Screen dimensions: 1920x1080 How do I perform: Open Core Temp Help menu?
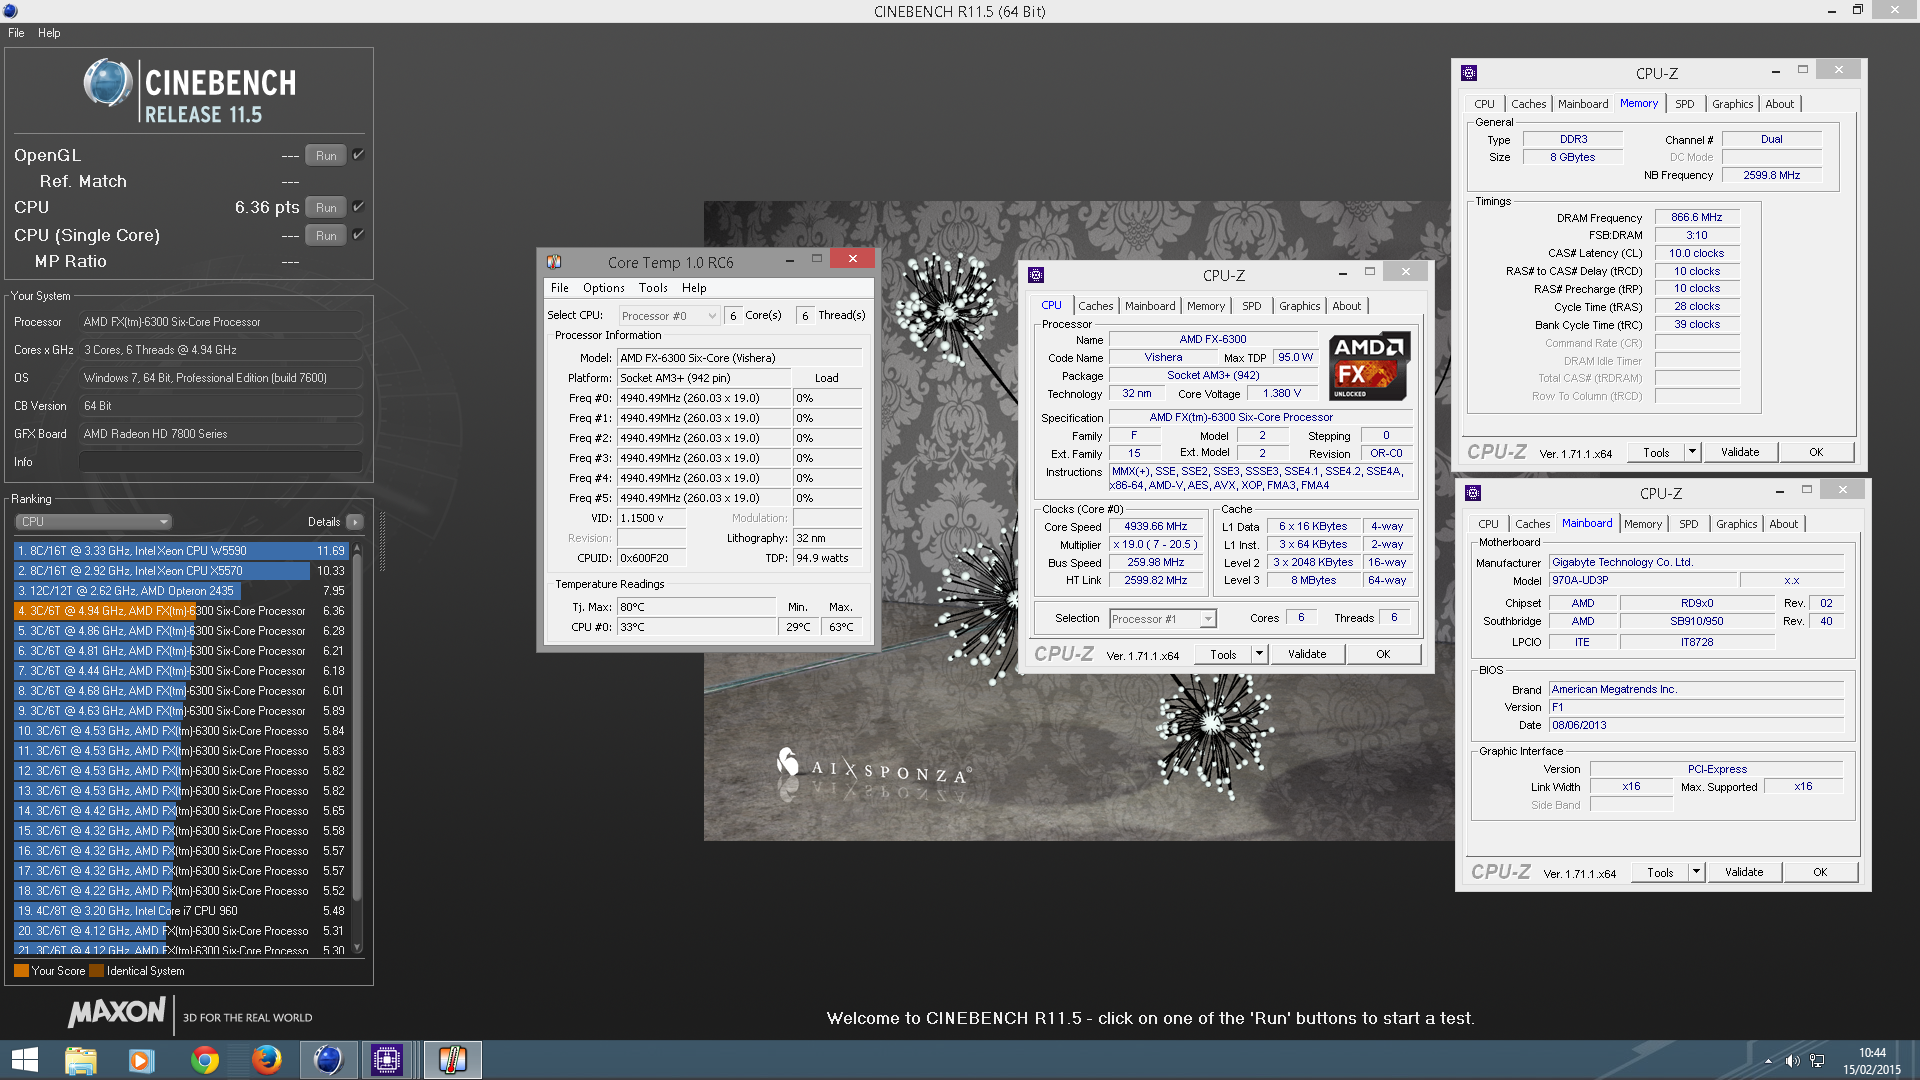point(694,288)
